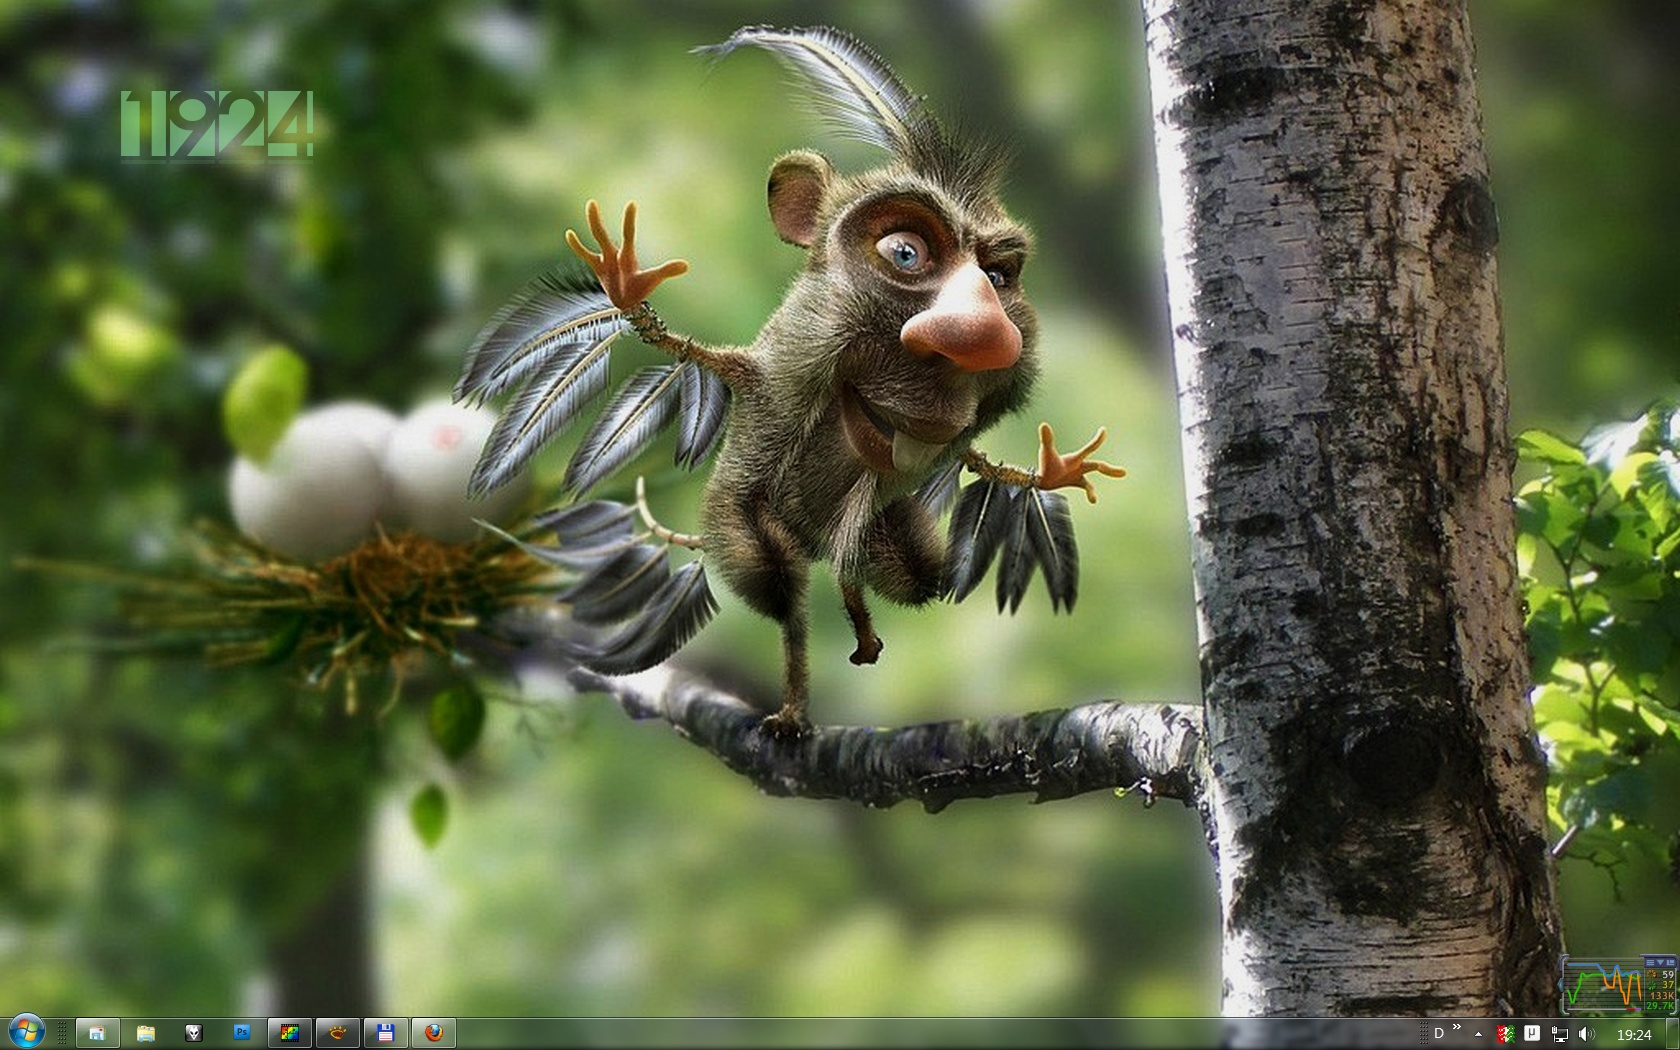Open network connection tray icon

click(x=1560, y=1034)
